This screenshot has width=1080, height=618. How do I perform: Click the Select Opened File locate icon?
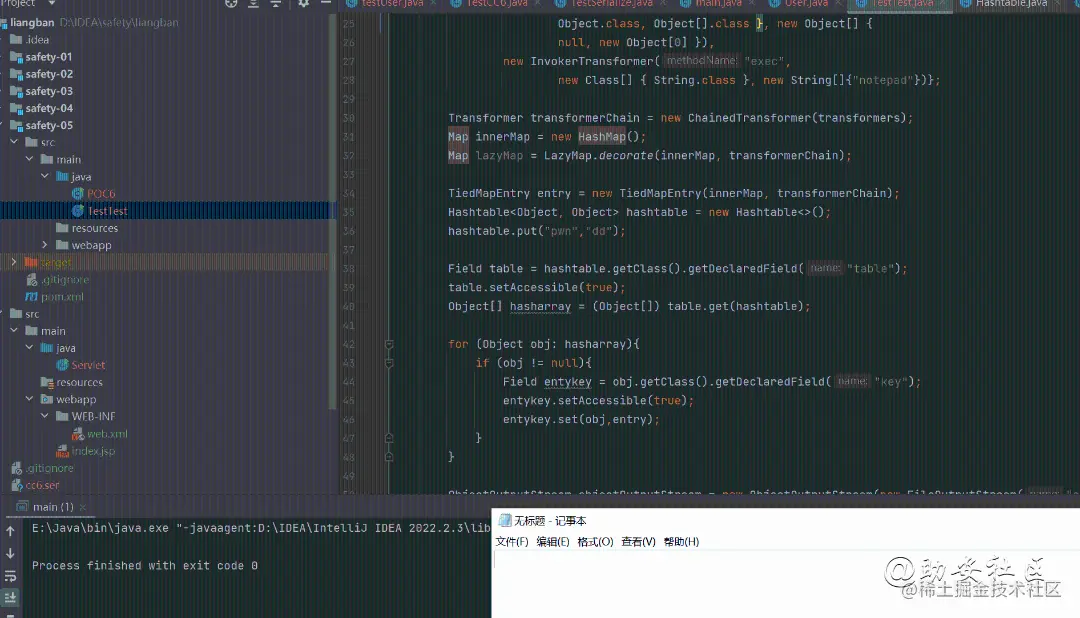[x=231, y=3]
